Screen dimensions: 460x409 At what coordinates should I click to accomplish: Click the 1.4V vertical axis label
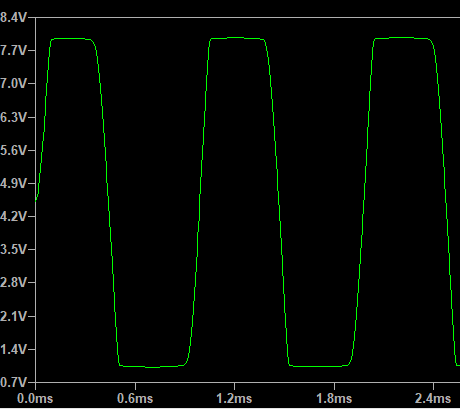(x=13, y=349)
